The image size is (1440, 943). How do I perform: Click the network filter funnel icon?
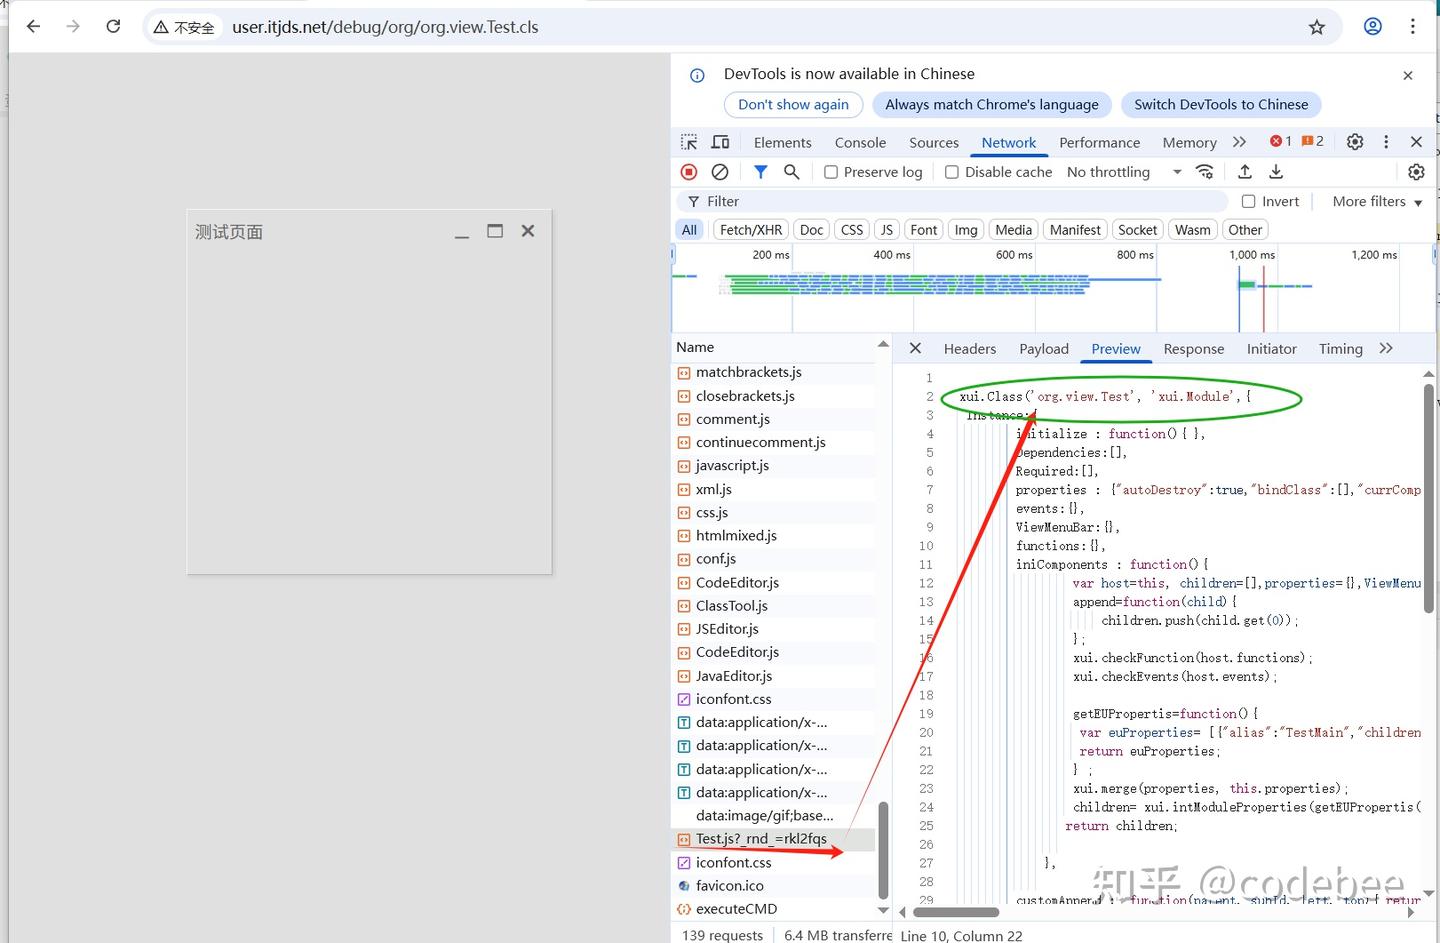760,172
